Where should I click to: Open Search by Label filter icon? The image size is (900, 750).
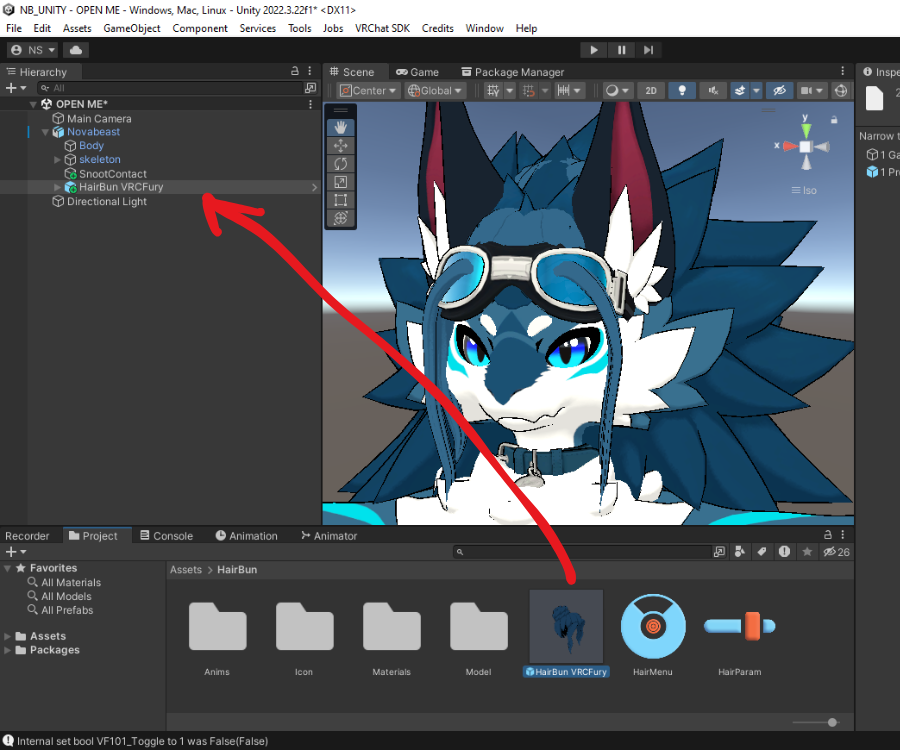(762, 551)
